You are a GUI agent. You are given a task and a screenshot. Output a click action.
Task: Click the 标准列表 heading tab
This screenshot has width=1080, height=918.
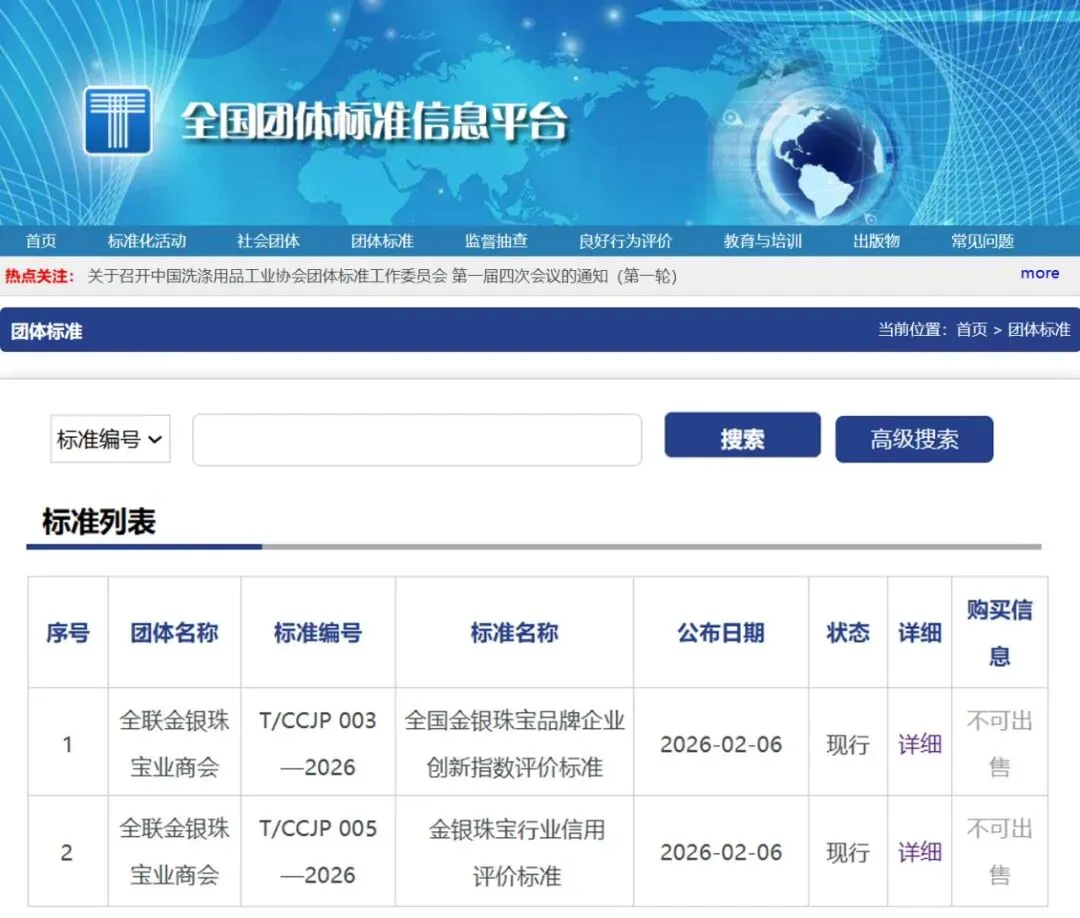(x=99, y=521)
